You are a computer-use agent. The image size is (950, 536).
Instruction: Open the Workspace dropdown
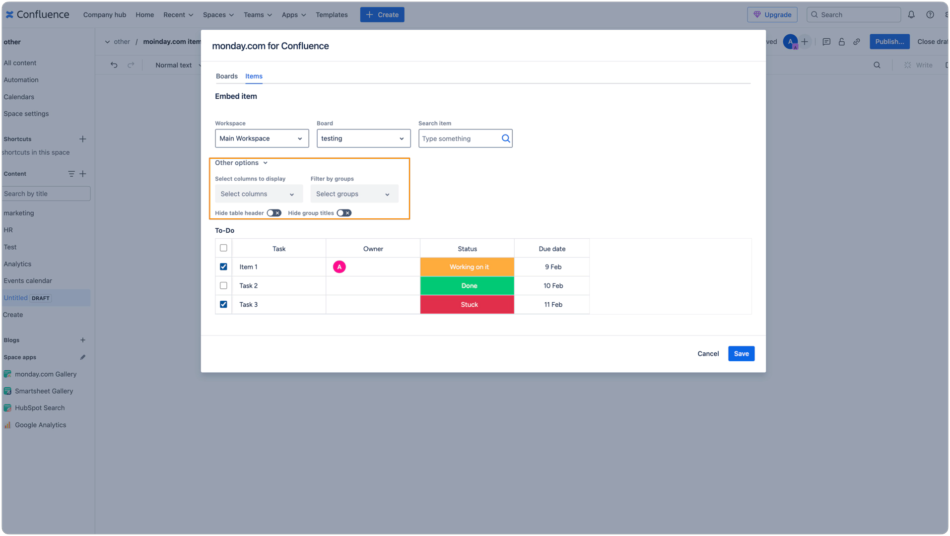(262, 139)
